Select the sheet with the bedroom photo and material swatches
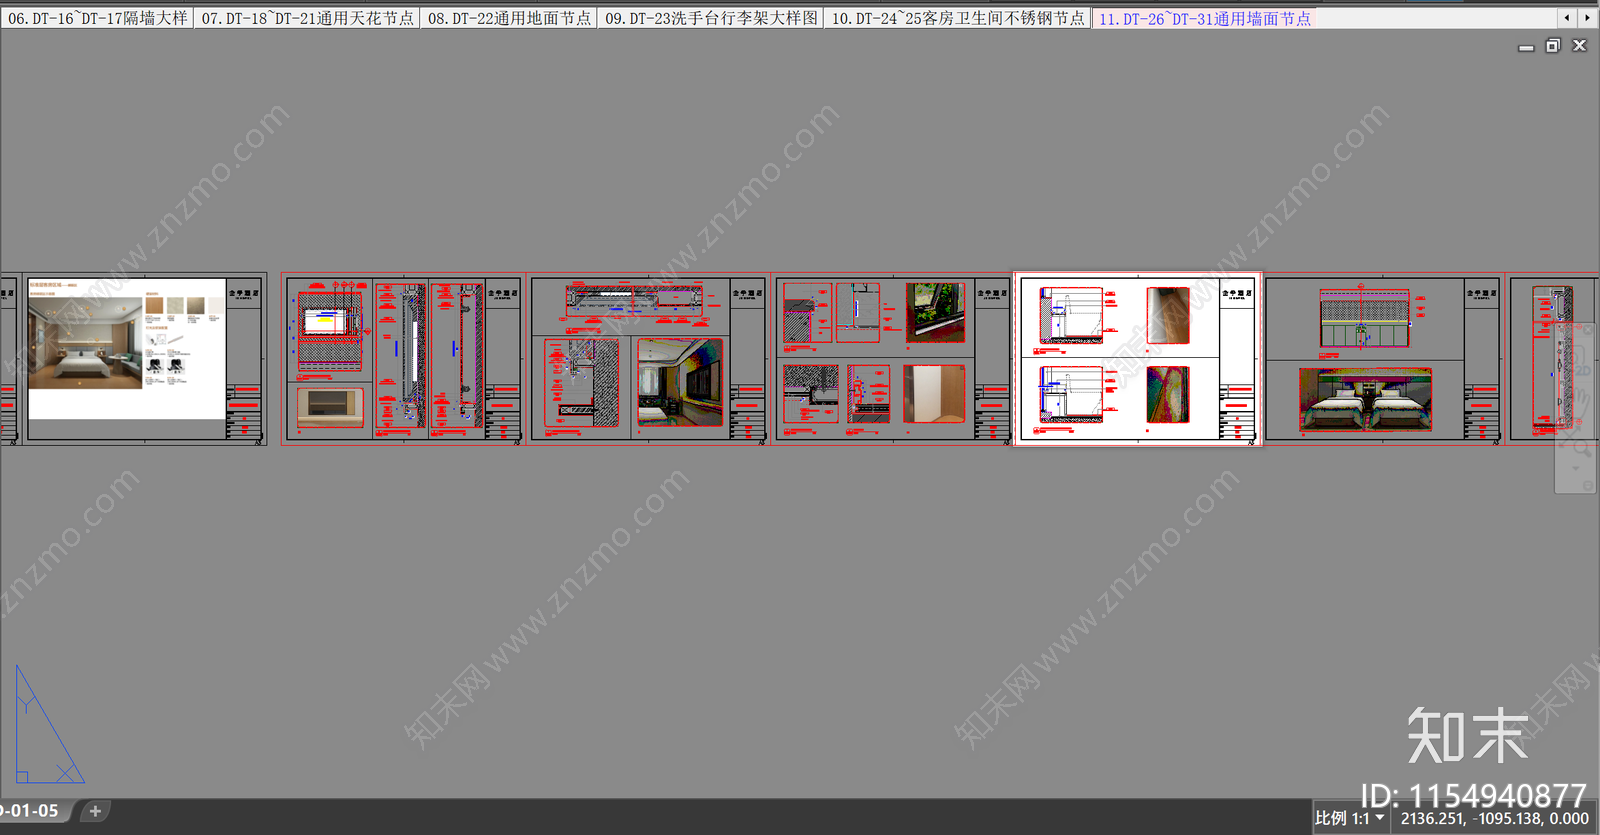Viewport: 1600px width, 835px height. point(144,359)
